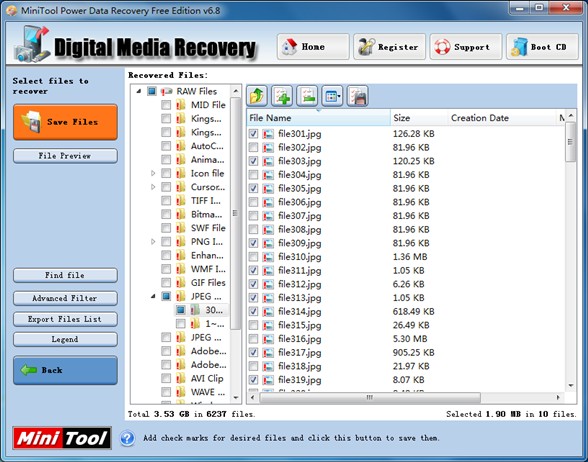The image size is (588, 462).
Task: Go Back with the blue Back button
Action: pyautogui.click(x=65, y=370)
